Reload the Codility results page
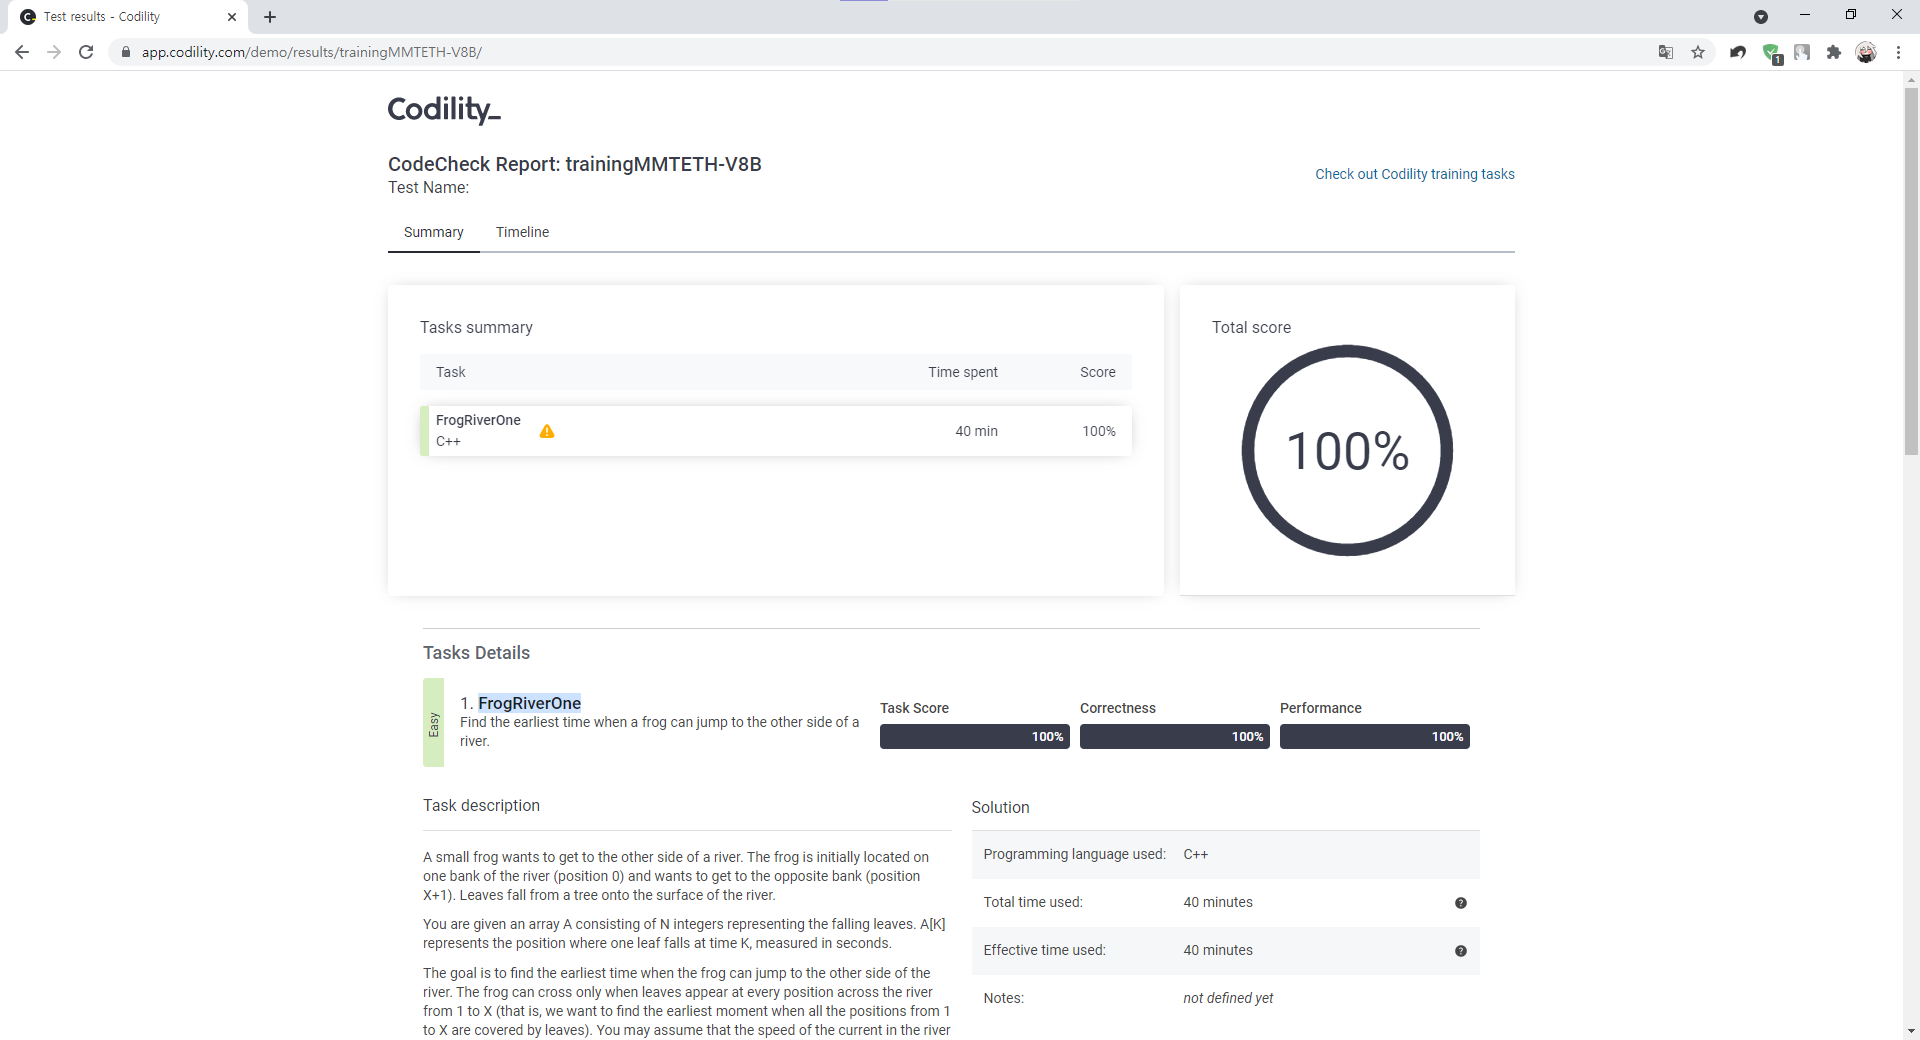Viewport: 1920px width, 1040px height. tap(86, 52)
